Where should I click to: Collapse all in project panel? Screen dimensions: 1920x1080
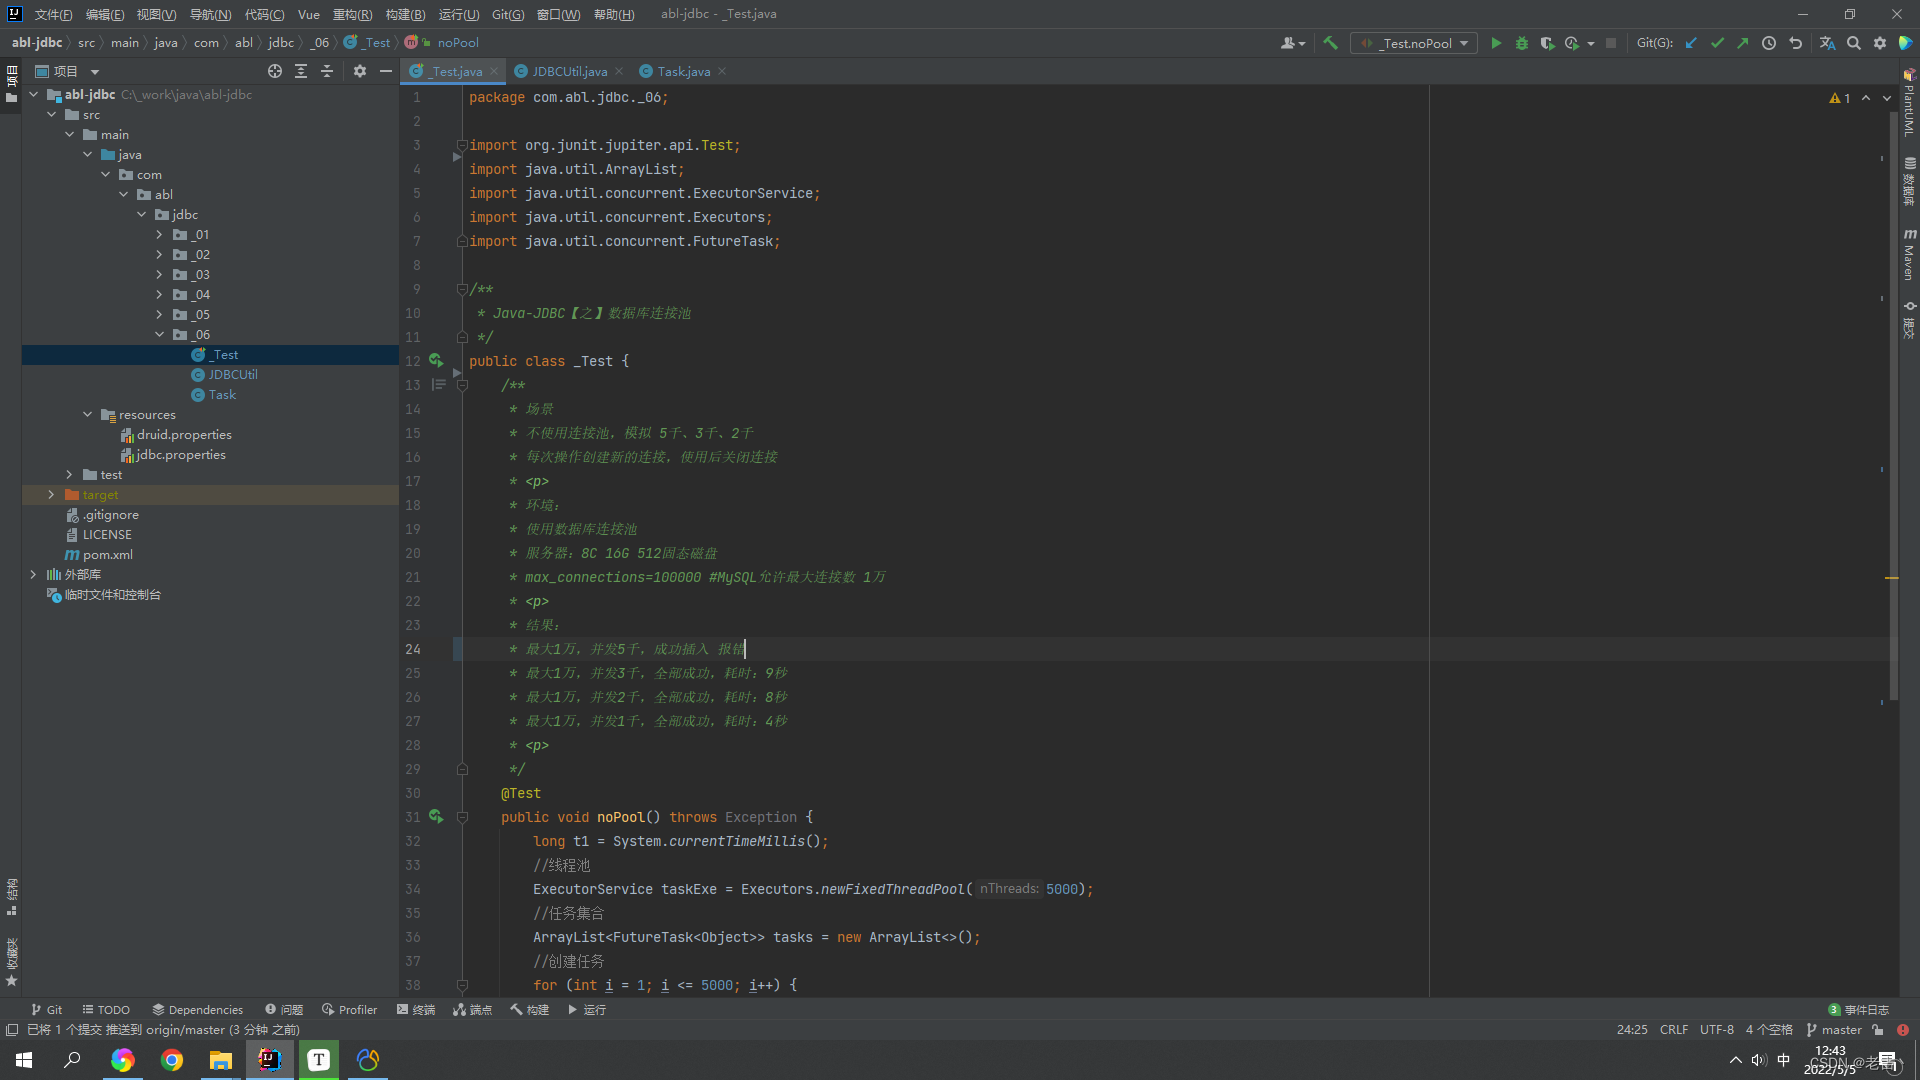[327, 71]
